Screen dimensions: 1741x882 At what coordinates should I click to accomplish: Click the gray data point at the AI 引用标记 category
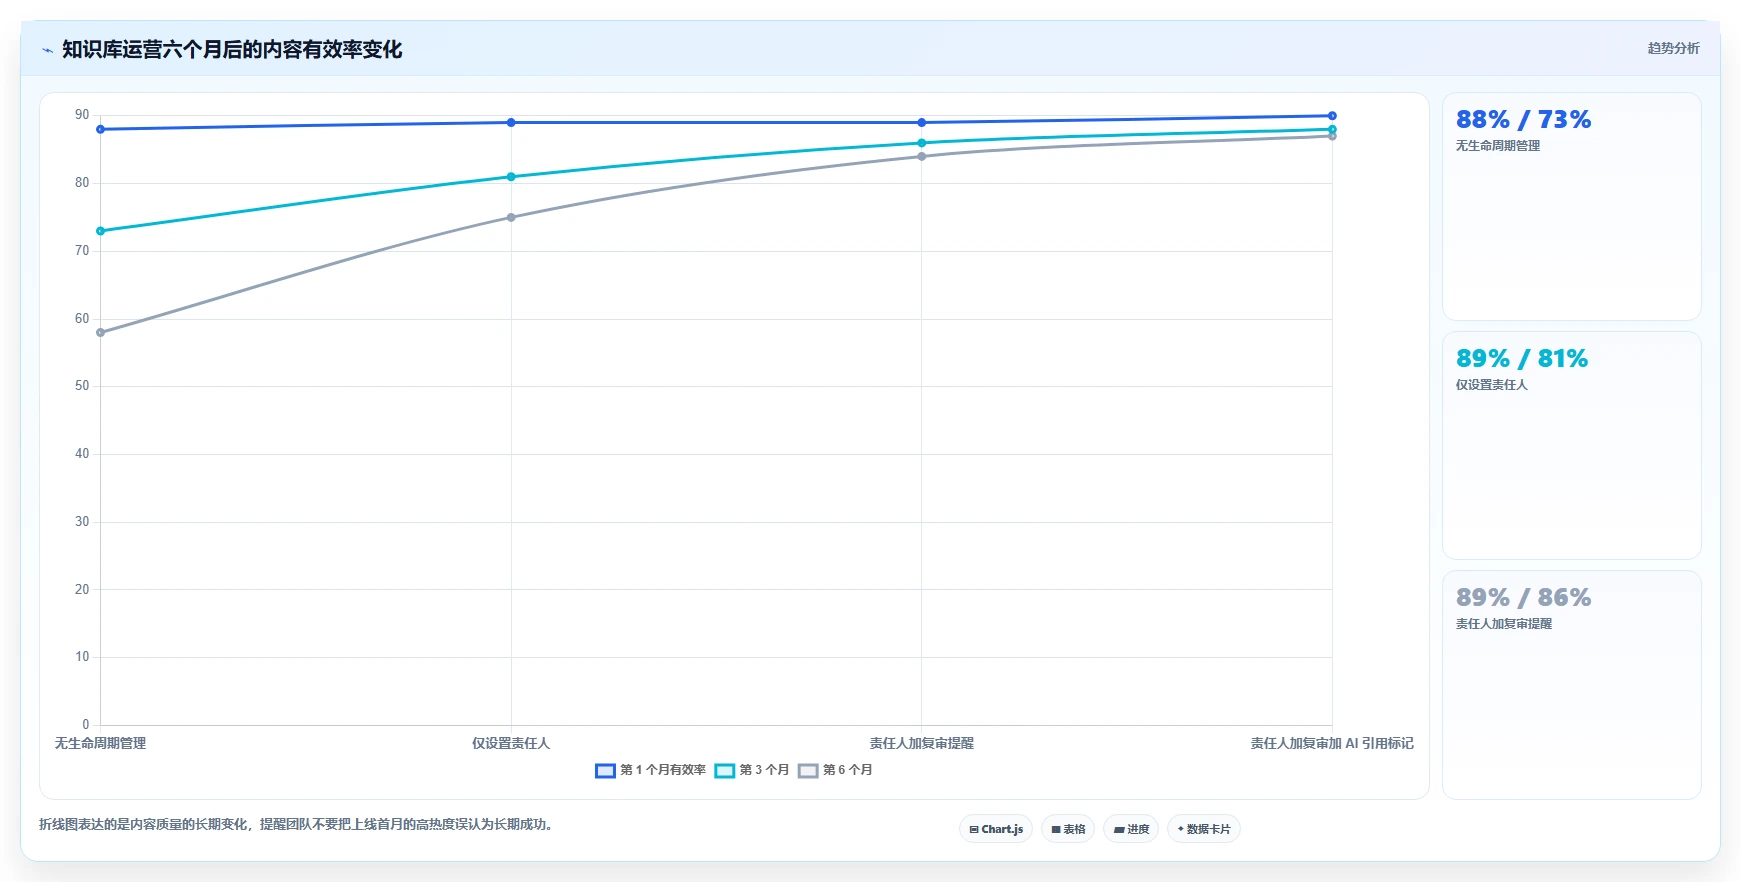point(1332,136)
